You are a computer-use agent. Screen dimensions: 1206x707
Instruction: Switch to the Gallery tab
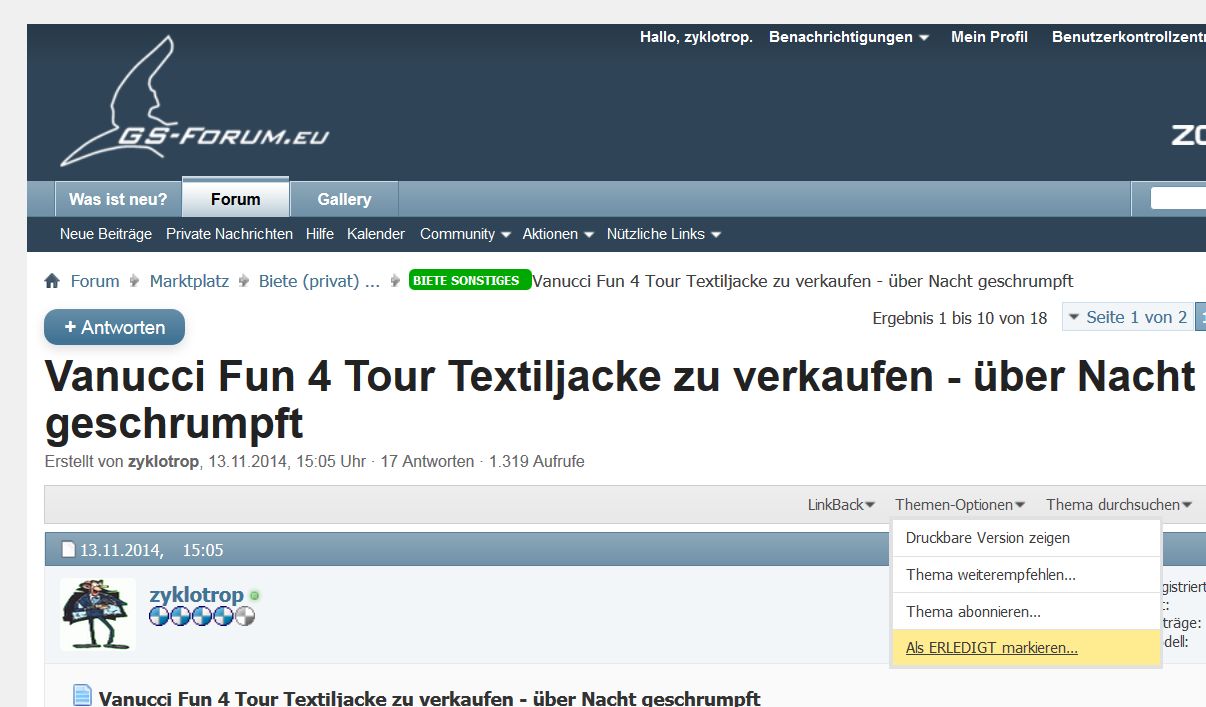pyautogui.click(x=344, y=199)
